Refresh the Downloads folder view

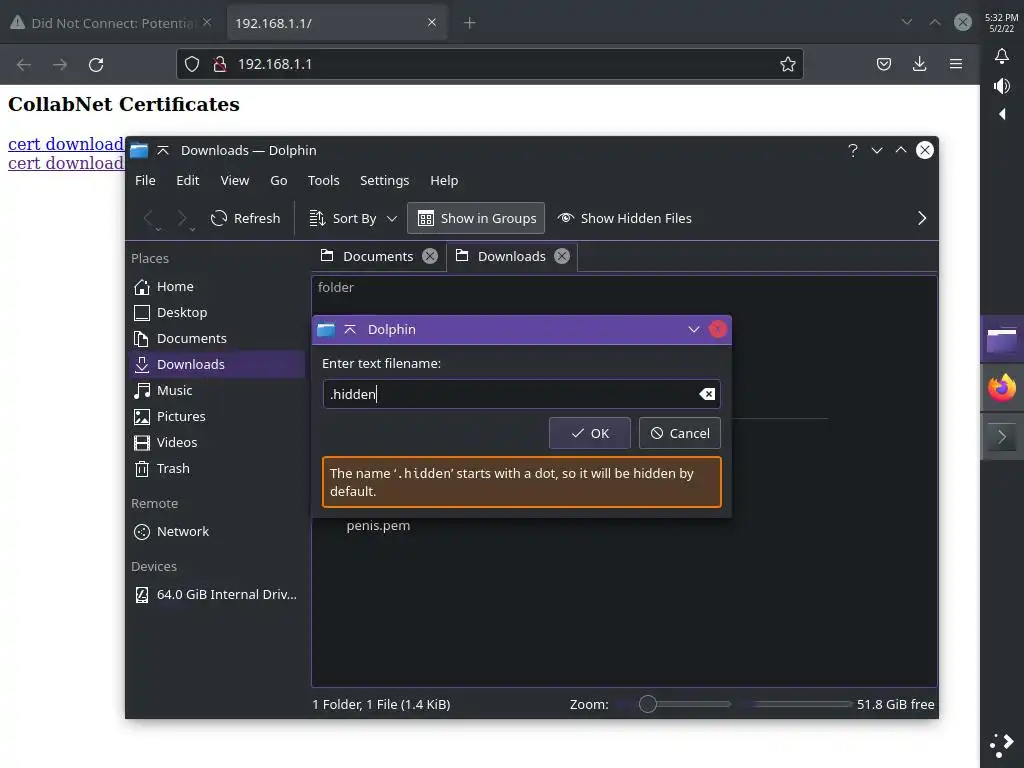(x=245, y=218)
